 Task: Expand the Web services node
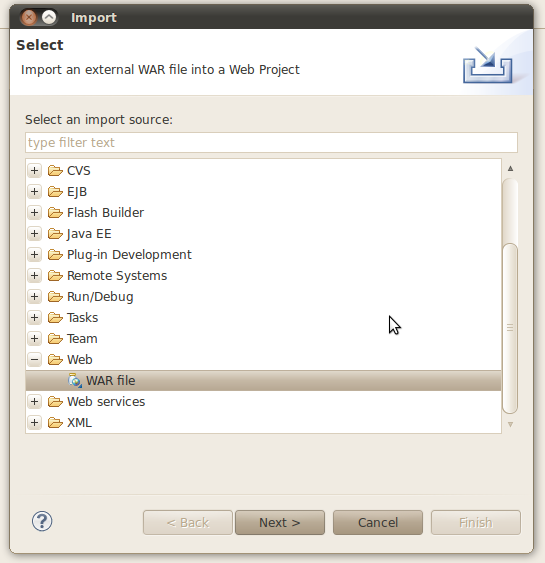pos(34,401)
